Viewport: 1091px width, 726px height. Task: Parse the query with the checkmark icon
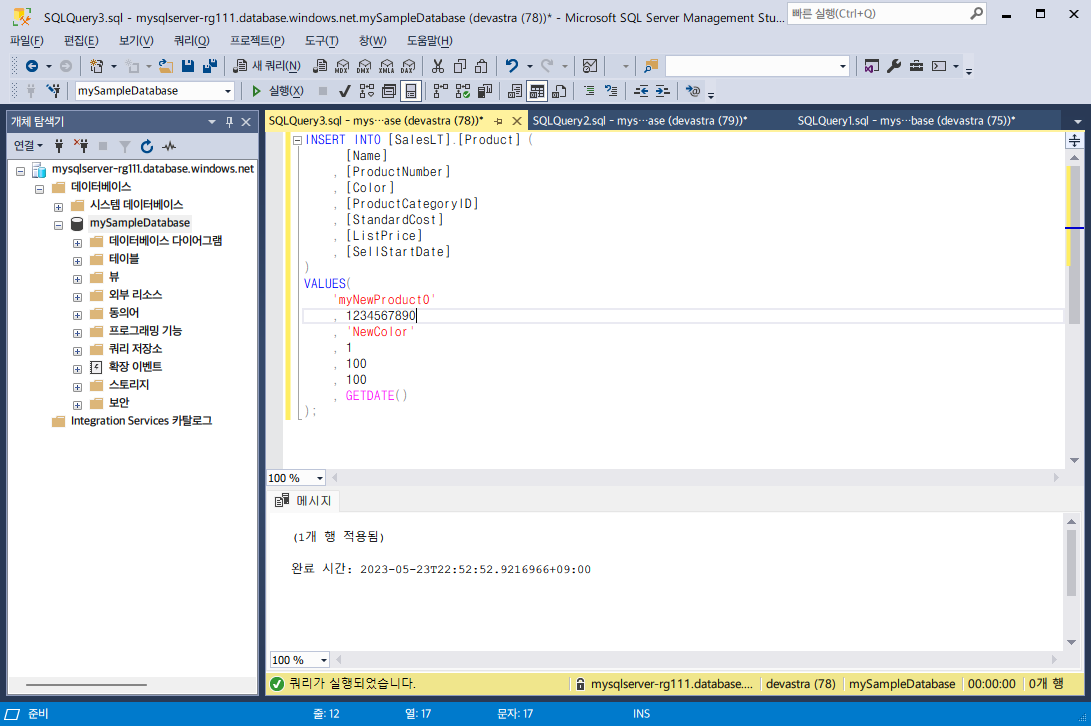344,90
